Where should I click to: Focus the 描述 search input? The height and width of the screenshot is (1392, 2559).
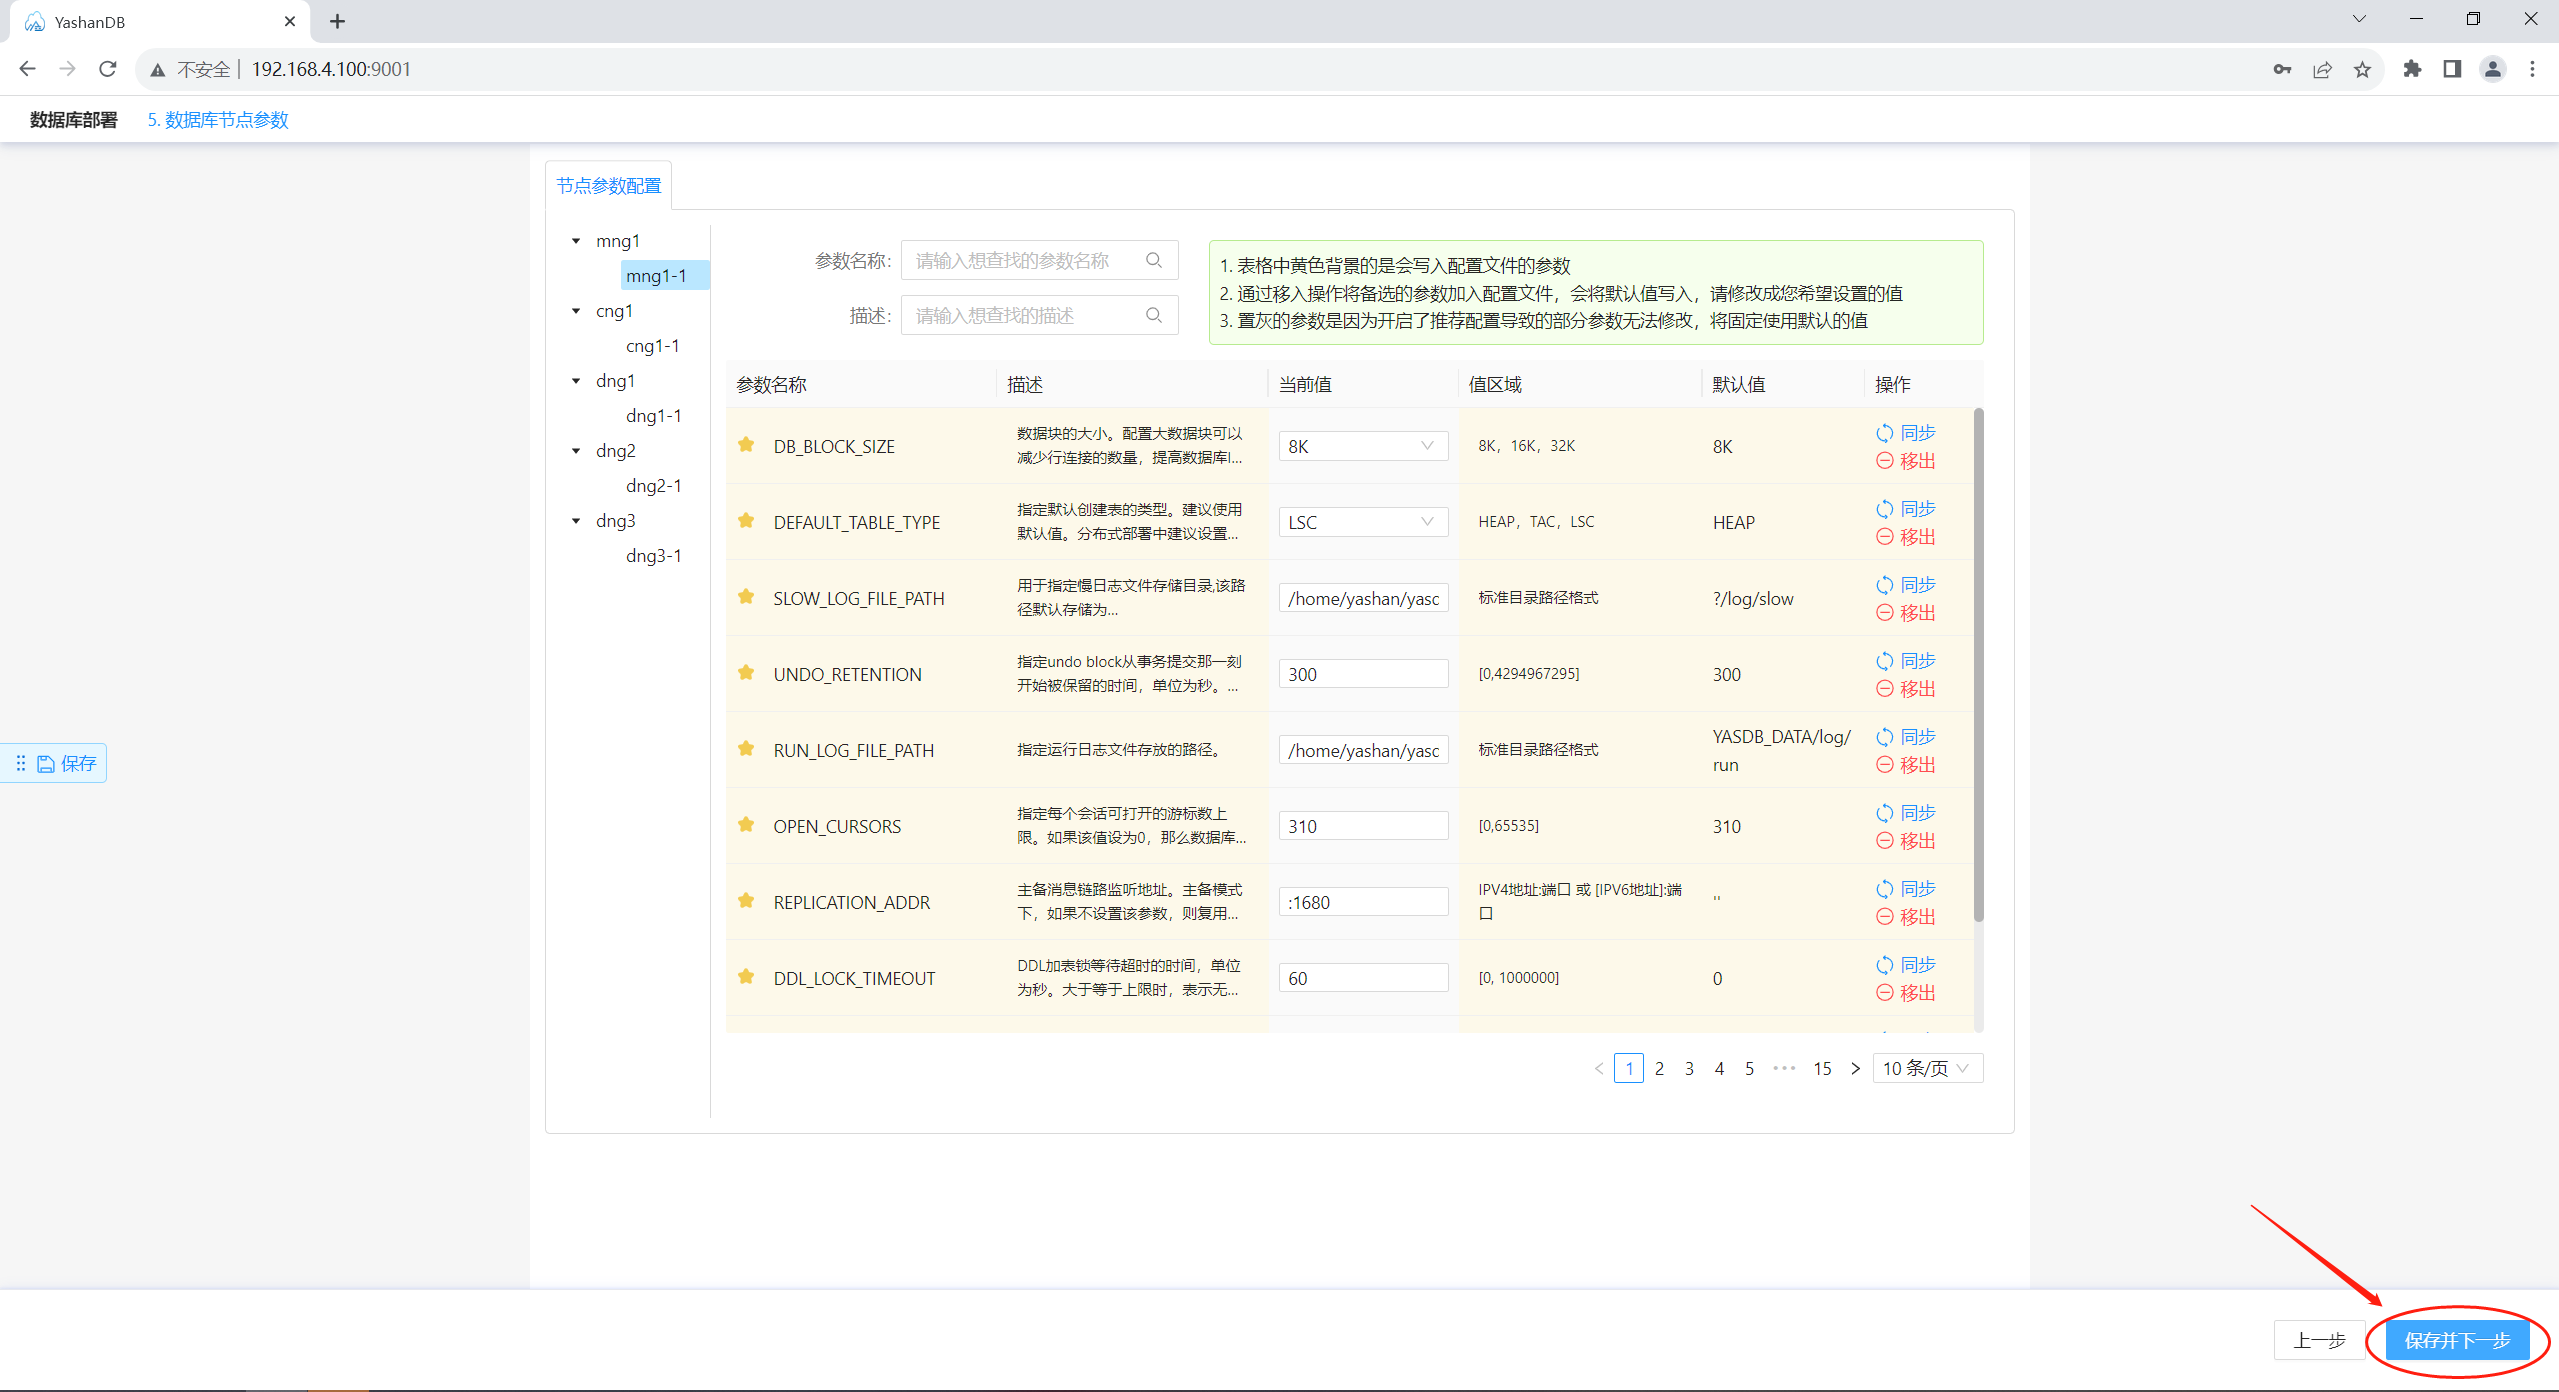(1039, 315)
